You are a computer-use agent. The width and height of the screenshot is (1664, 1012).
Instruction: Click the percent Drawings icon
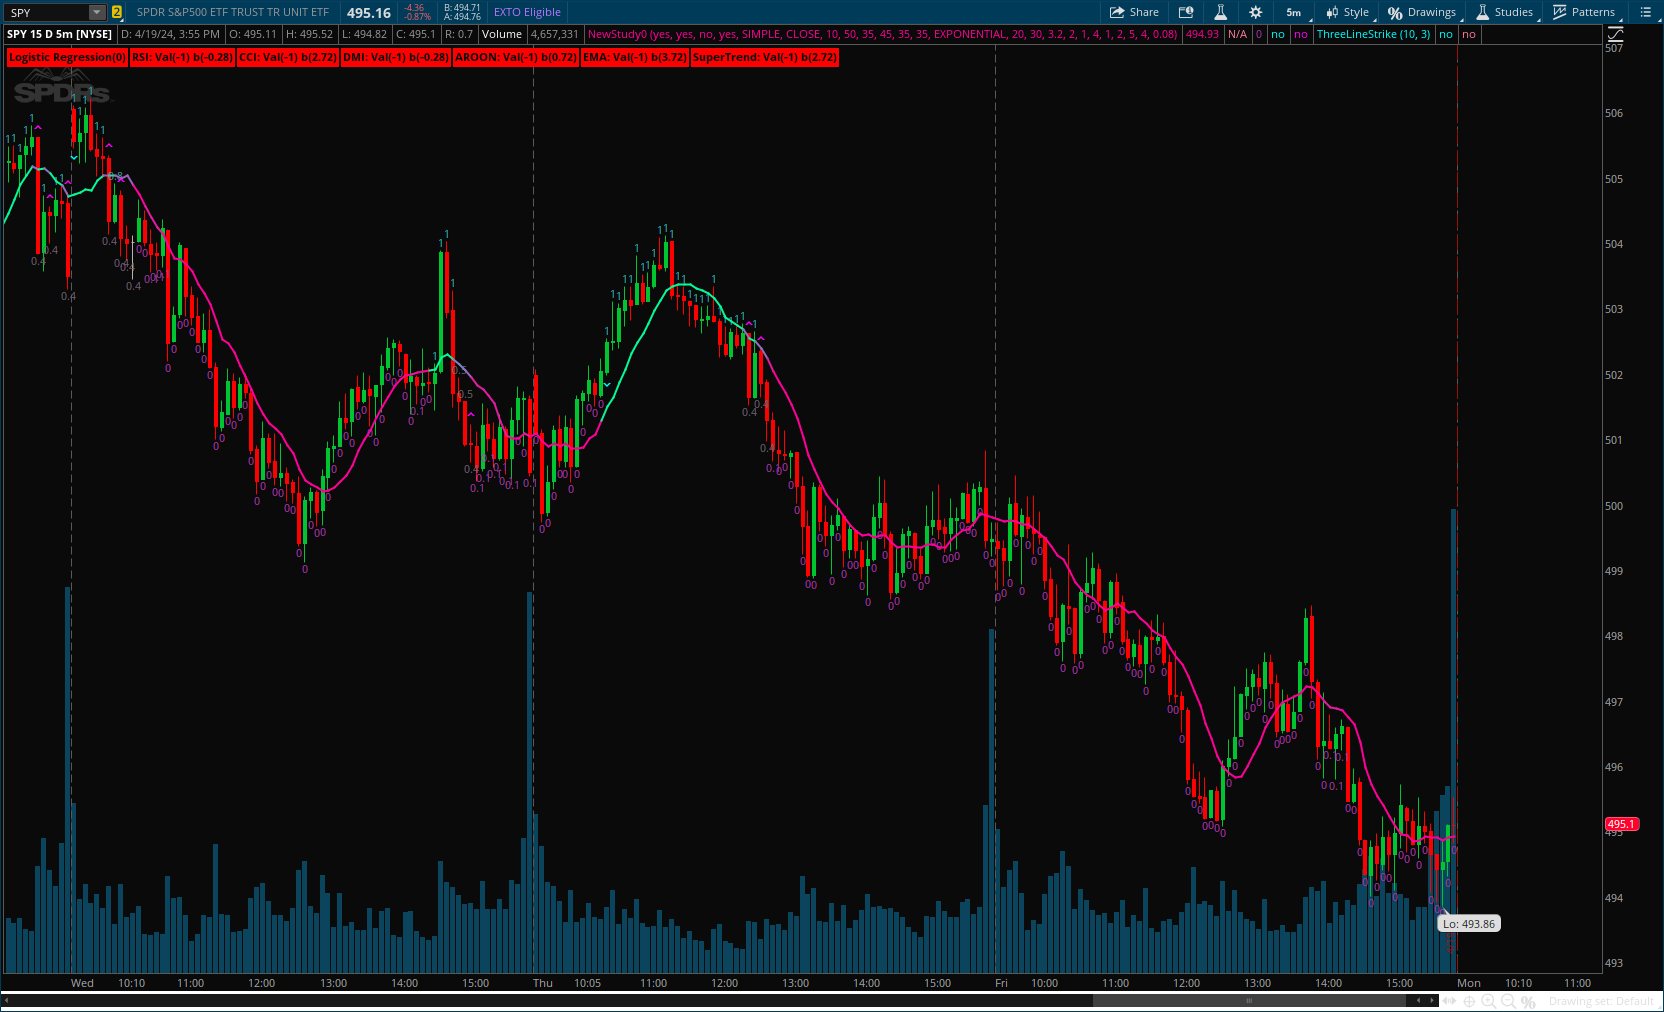[x=1395, y=13]
